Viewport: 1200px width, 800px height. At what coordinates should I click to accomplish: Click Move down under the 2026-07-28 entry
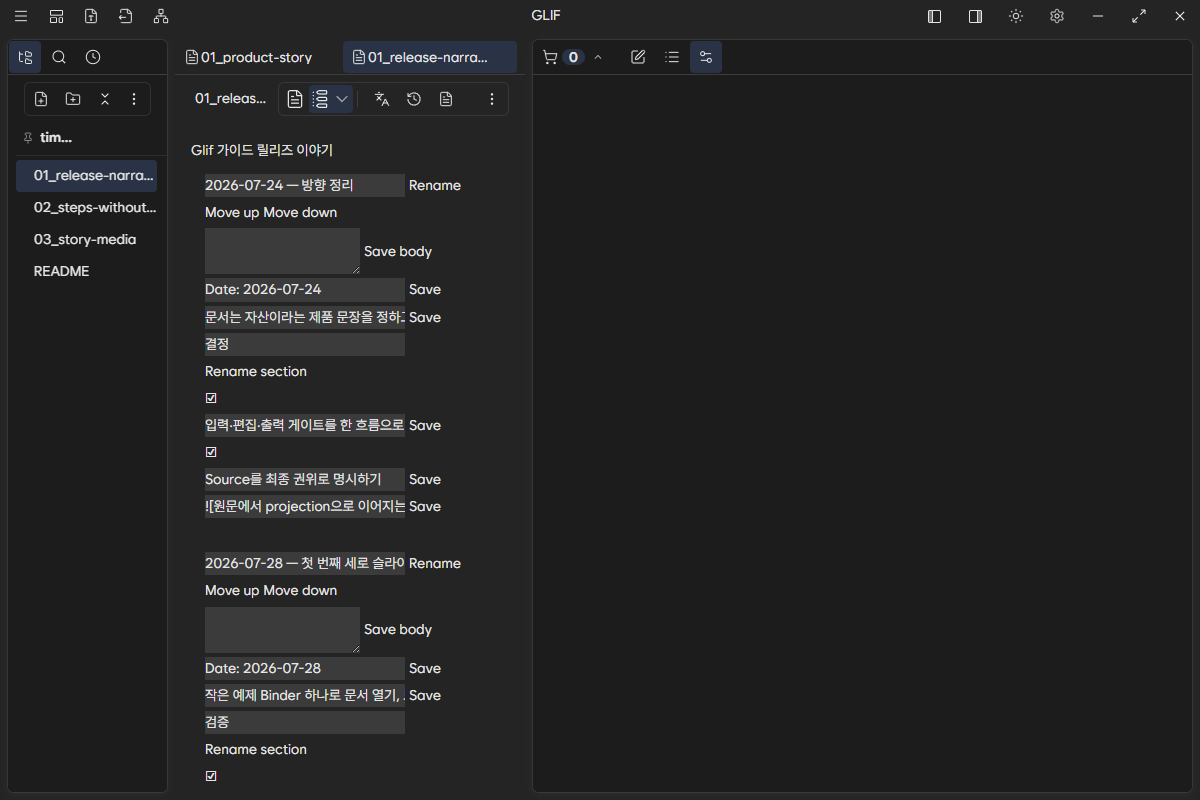click(300, 590)
